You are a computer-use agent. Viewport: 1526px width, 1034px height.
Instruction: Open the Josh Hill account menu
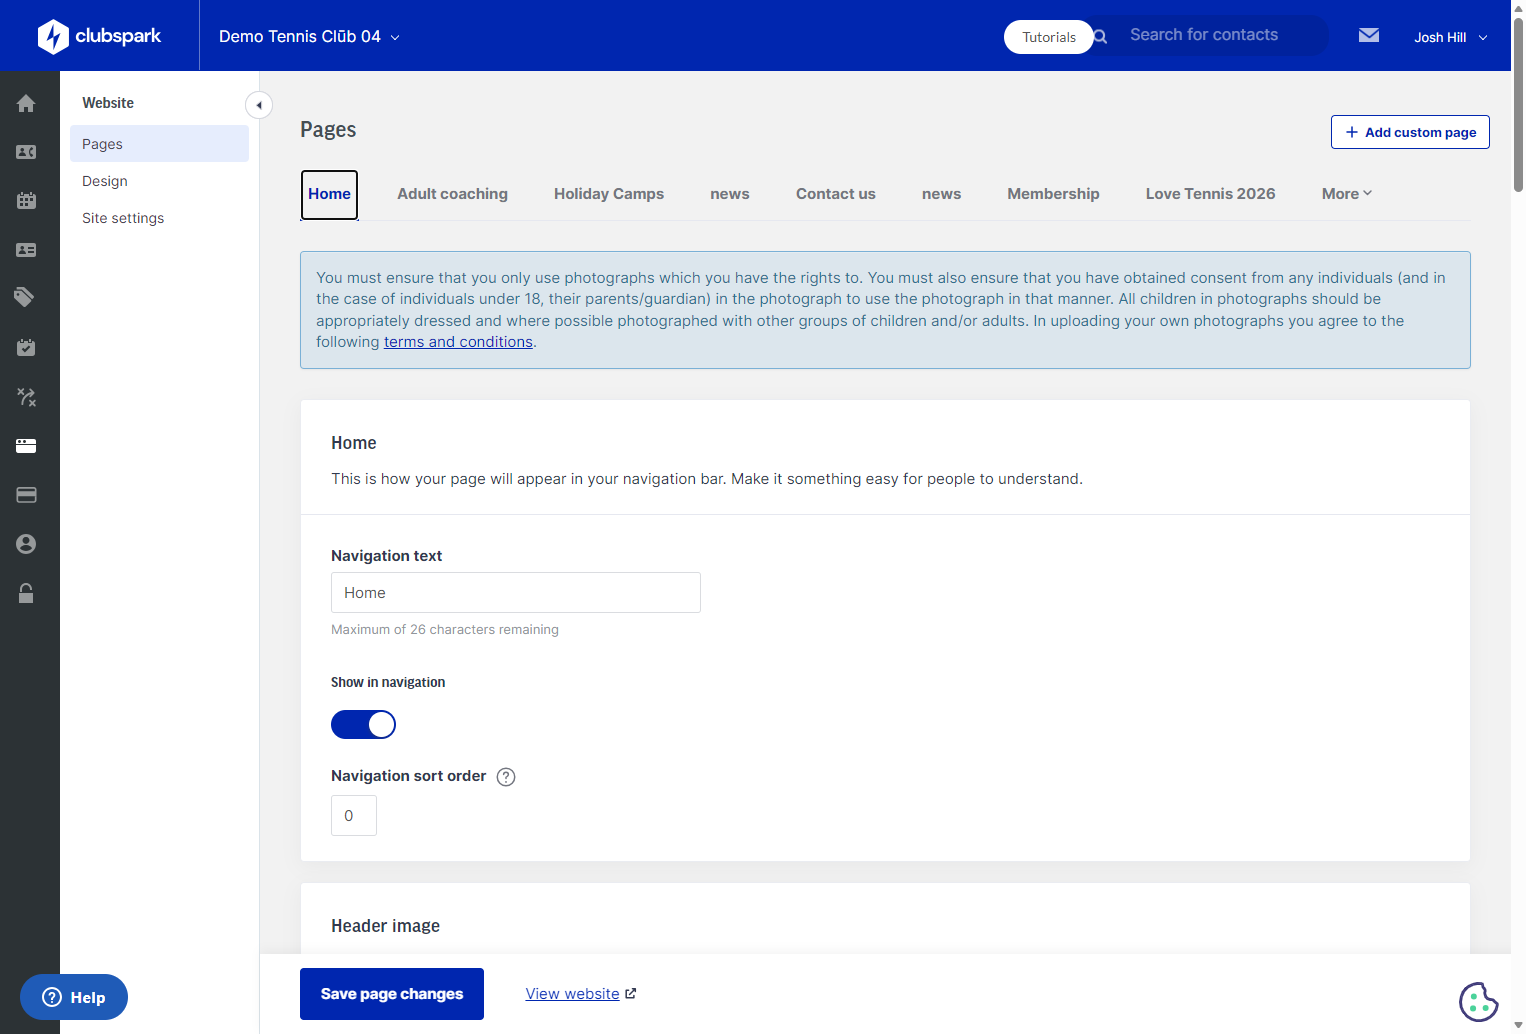(1450, 37)
